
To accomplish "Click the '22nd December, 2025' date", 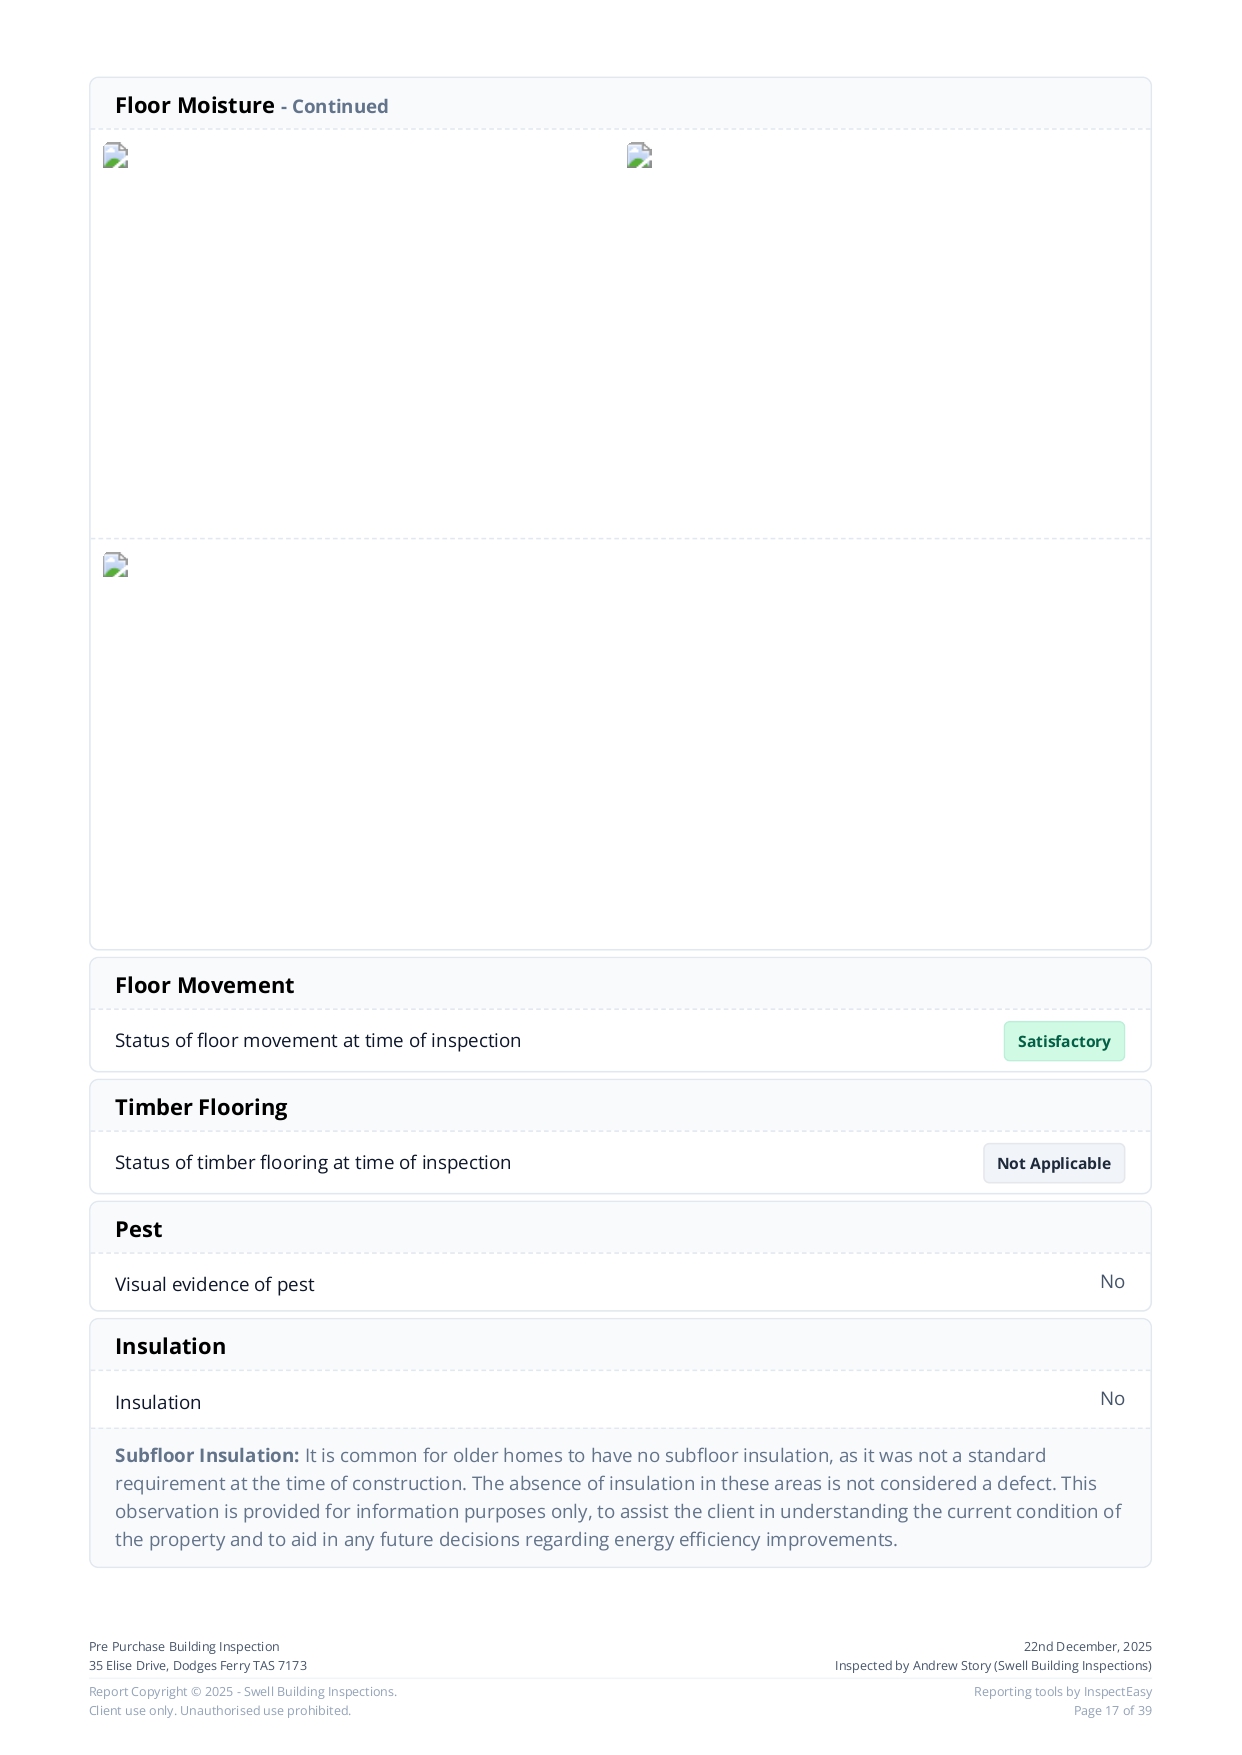I will [1087, 1646].
